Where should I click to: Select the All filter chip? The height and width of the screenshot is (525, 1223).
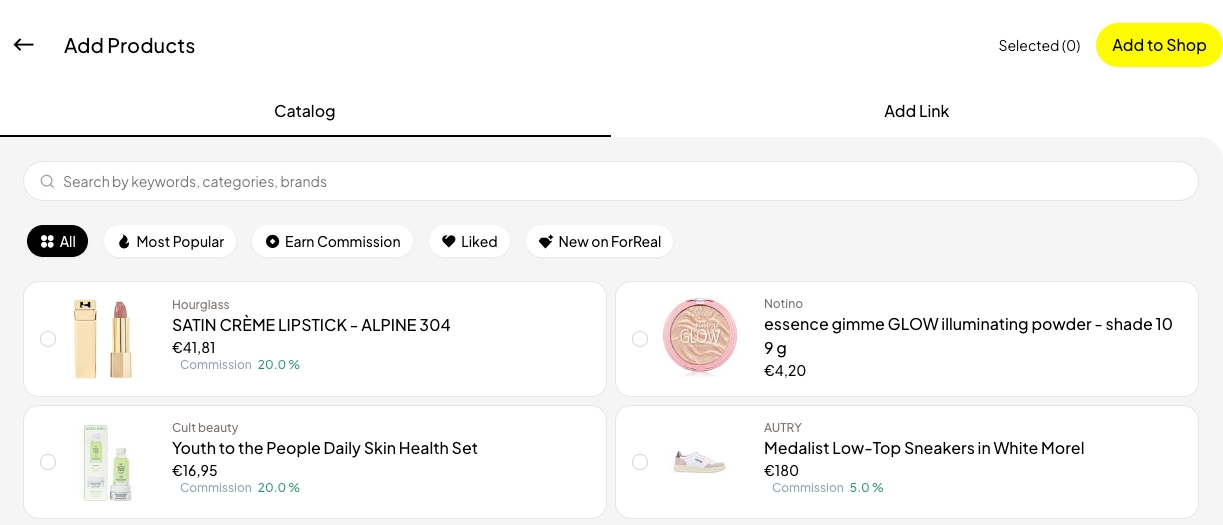point(58,242)
